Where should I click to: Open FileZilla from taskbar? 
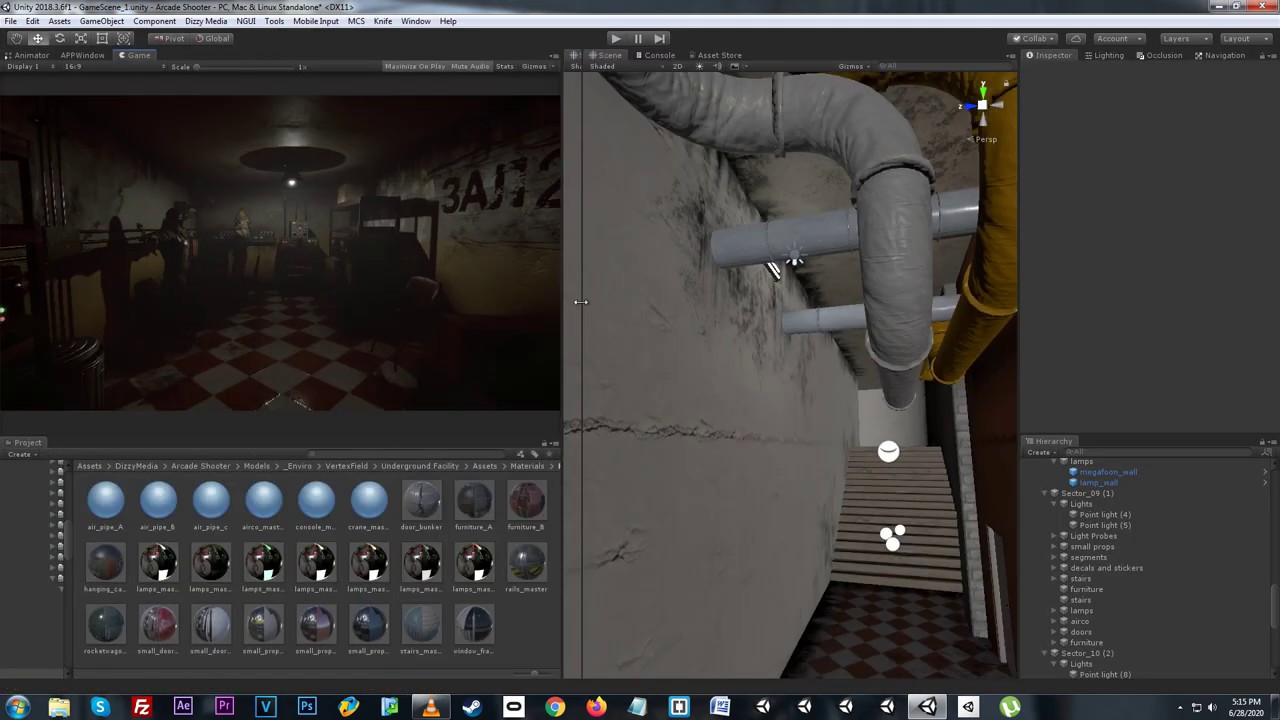(x=142, y=707)
